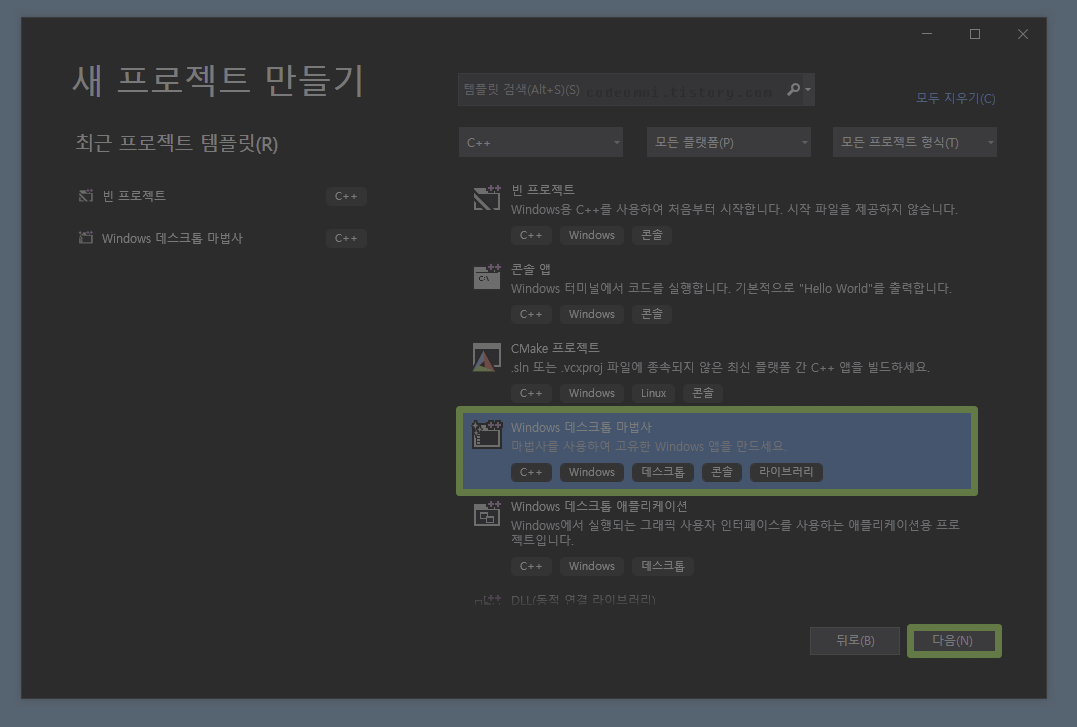The image size is (1077, 727).
Task: Click the 뒤로(B) button
Action: (855, 640)
